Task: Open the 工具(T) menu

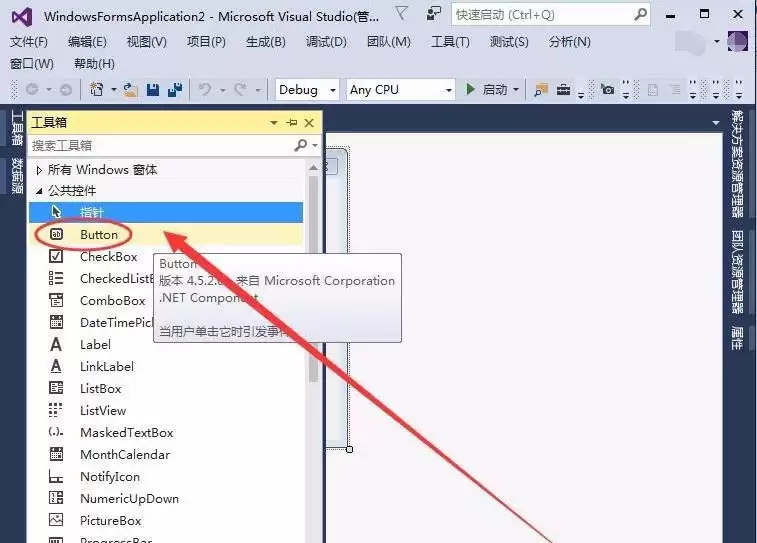Action: pos(450,42)
